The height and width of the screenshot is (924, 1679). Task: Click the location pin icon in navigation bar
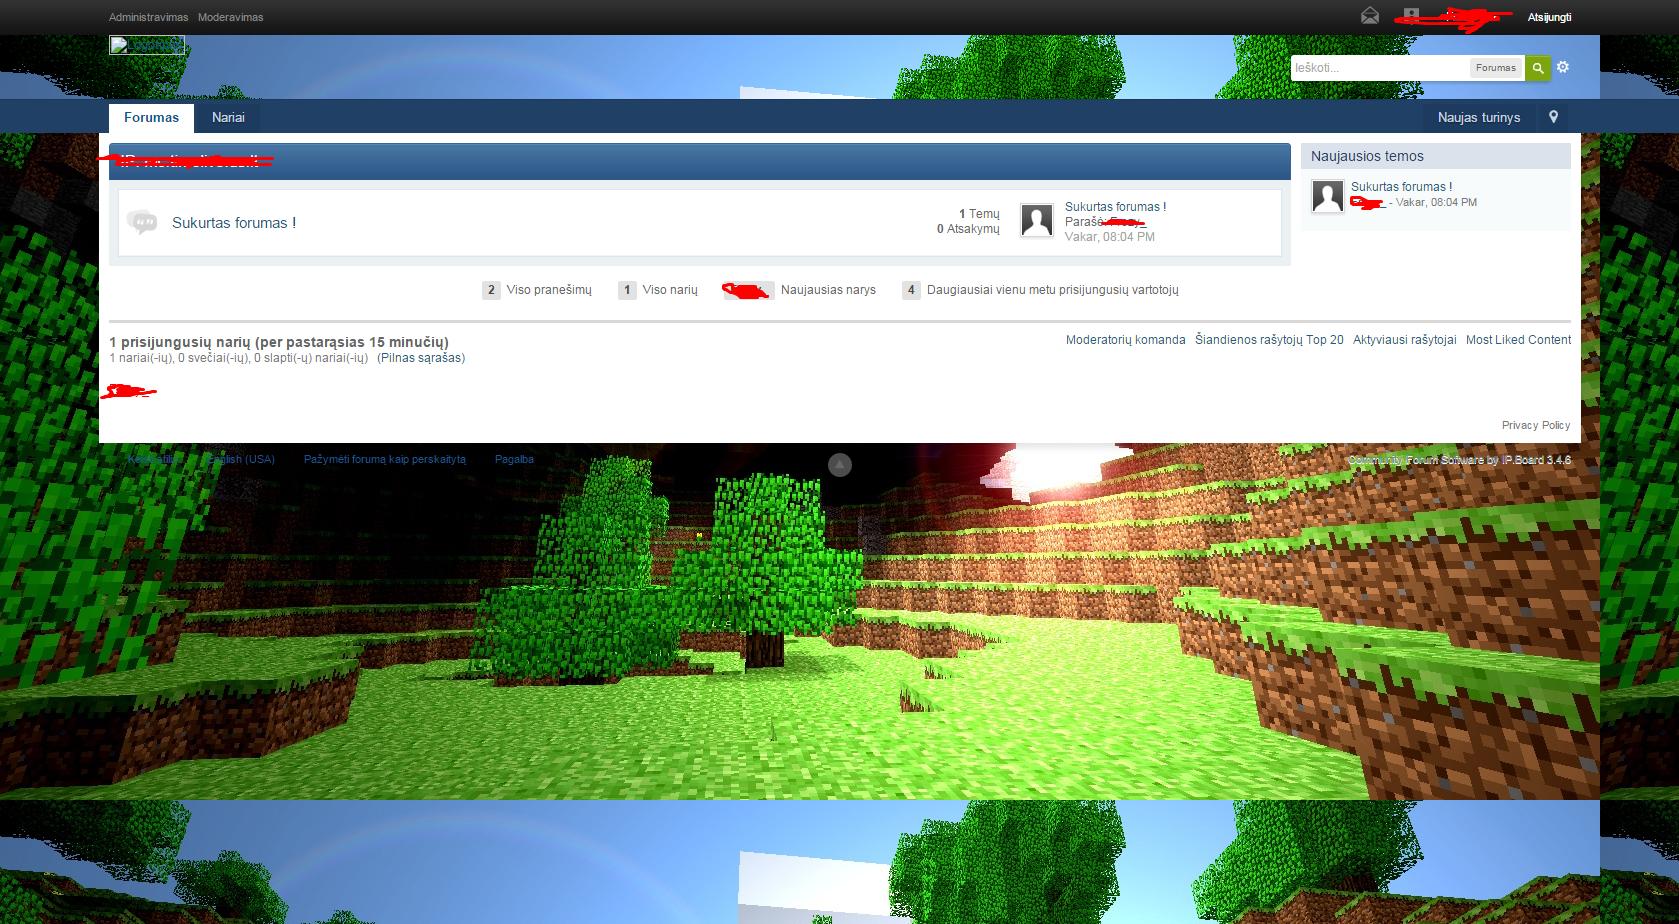(x=1553, y=117)
